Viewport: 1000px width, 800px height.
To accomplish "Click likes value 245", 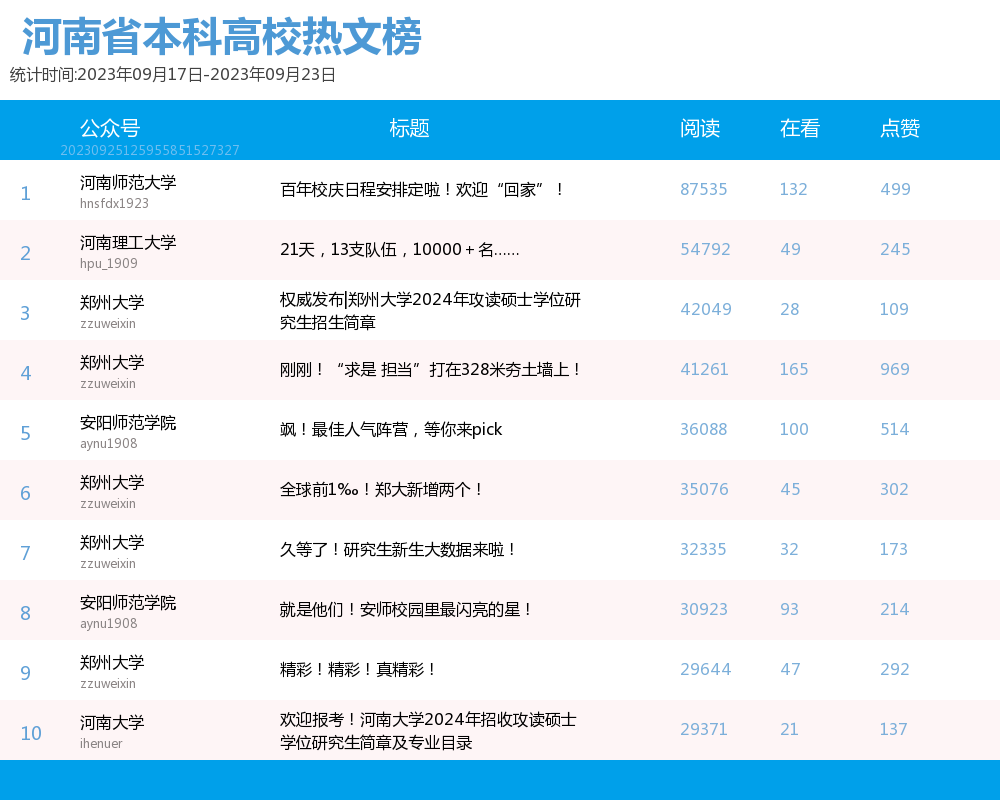I will point(895,249).
